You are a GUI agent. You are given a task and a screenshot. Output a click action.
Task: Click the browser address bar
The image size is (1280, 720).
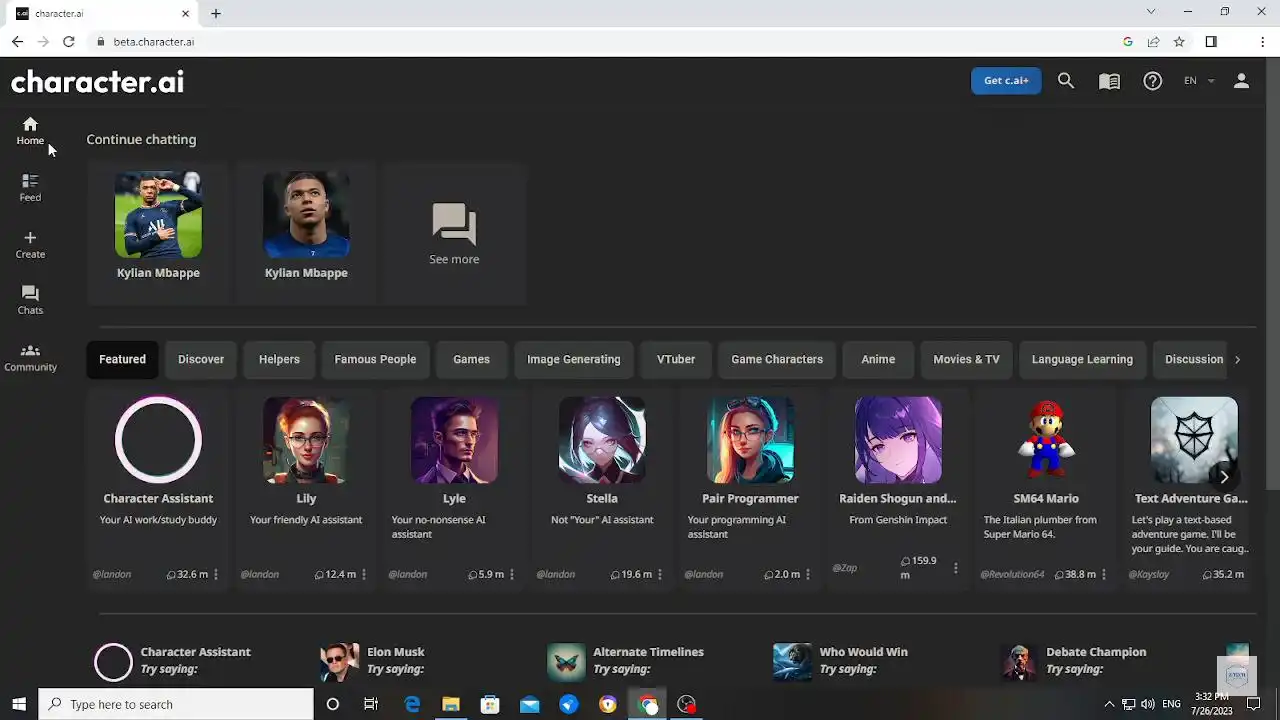click(600, 42)
